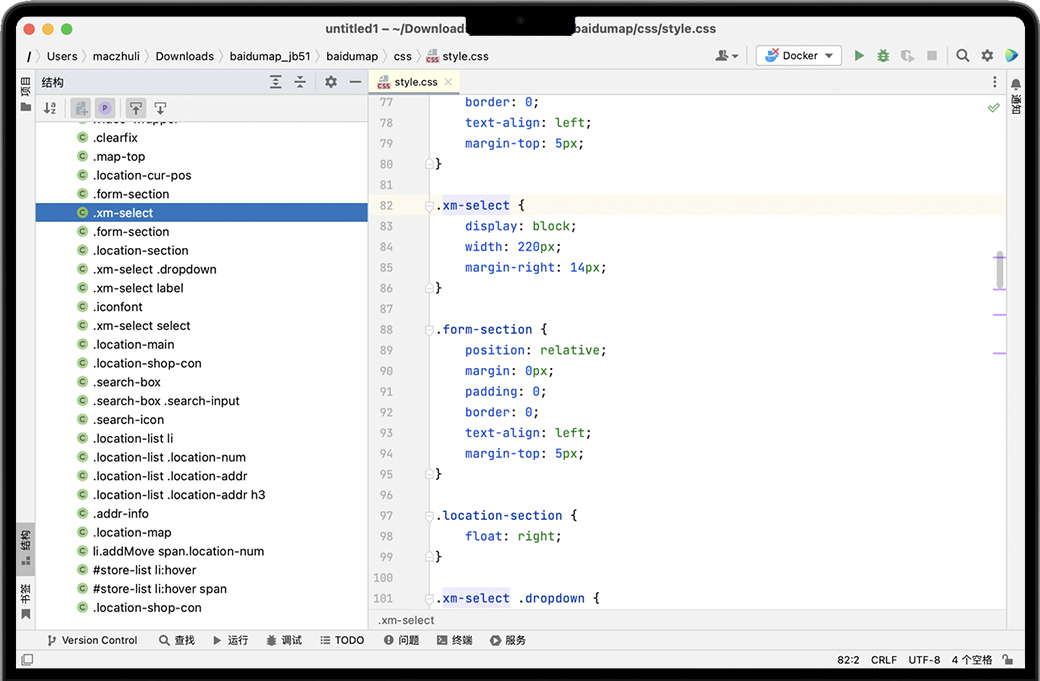Expand all nodes in structure panel
The width and height of the screenshot is (1040, 681).
click(276, 82)
